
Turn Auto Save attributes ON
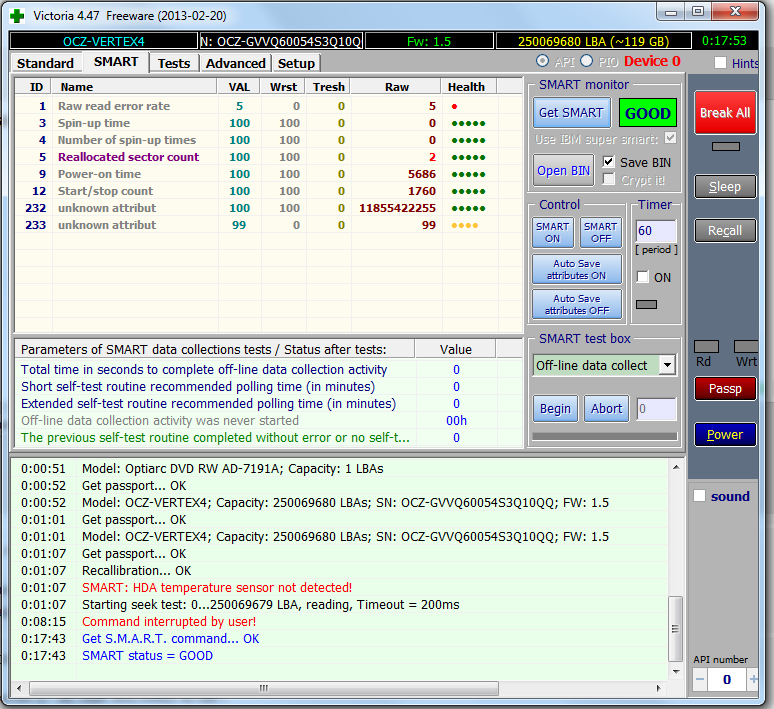577,269
